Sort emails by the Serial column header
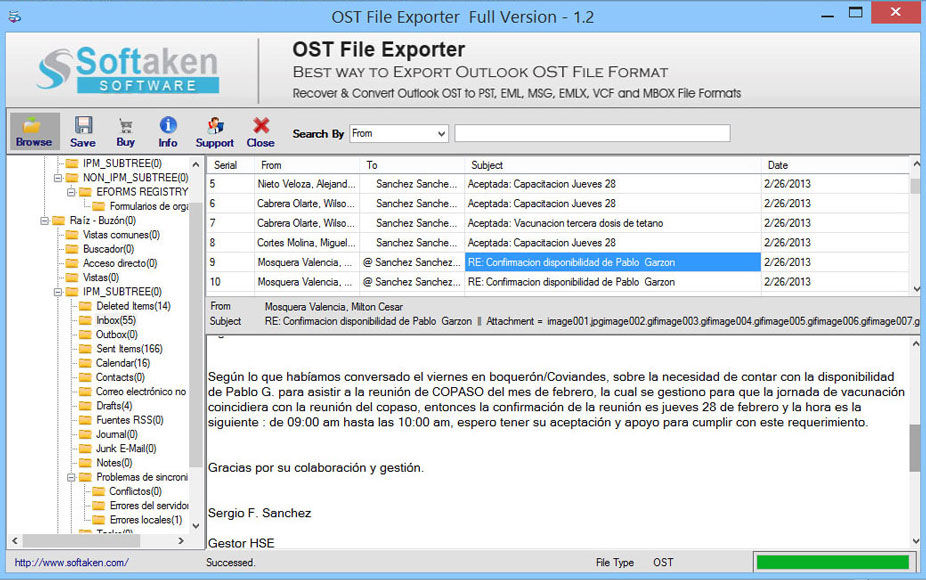This screenshot has width=926, height=580. tap(230, 165)
